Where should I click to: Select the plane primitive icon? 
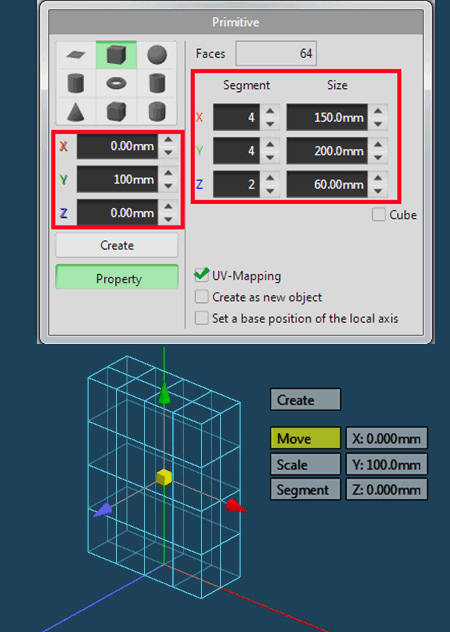pos(76,54)
